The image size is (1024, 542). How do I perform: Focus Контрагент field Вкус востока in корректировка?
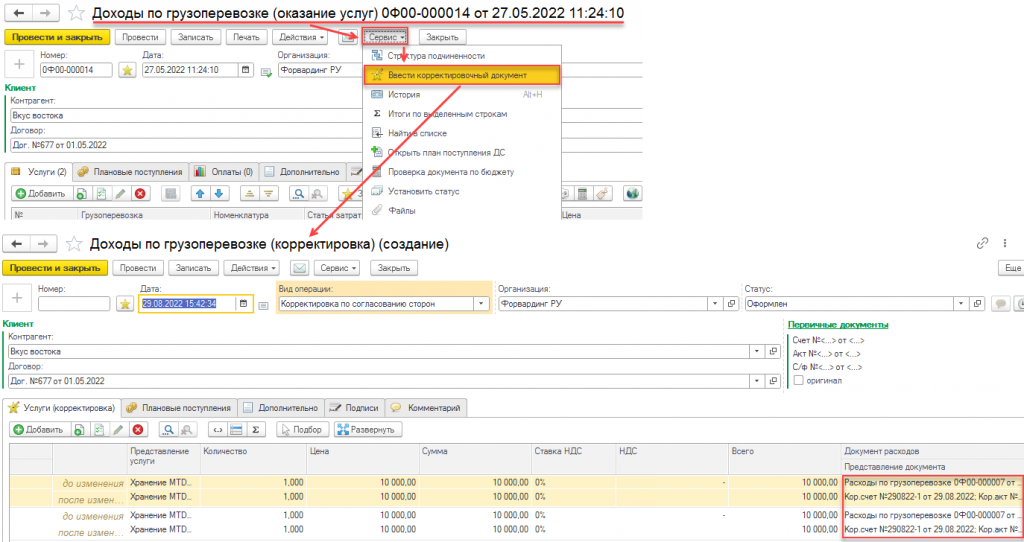379,351
